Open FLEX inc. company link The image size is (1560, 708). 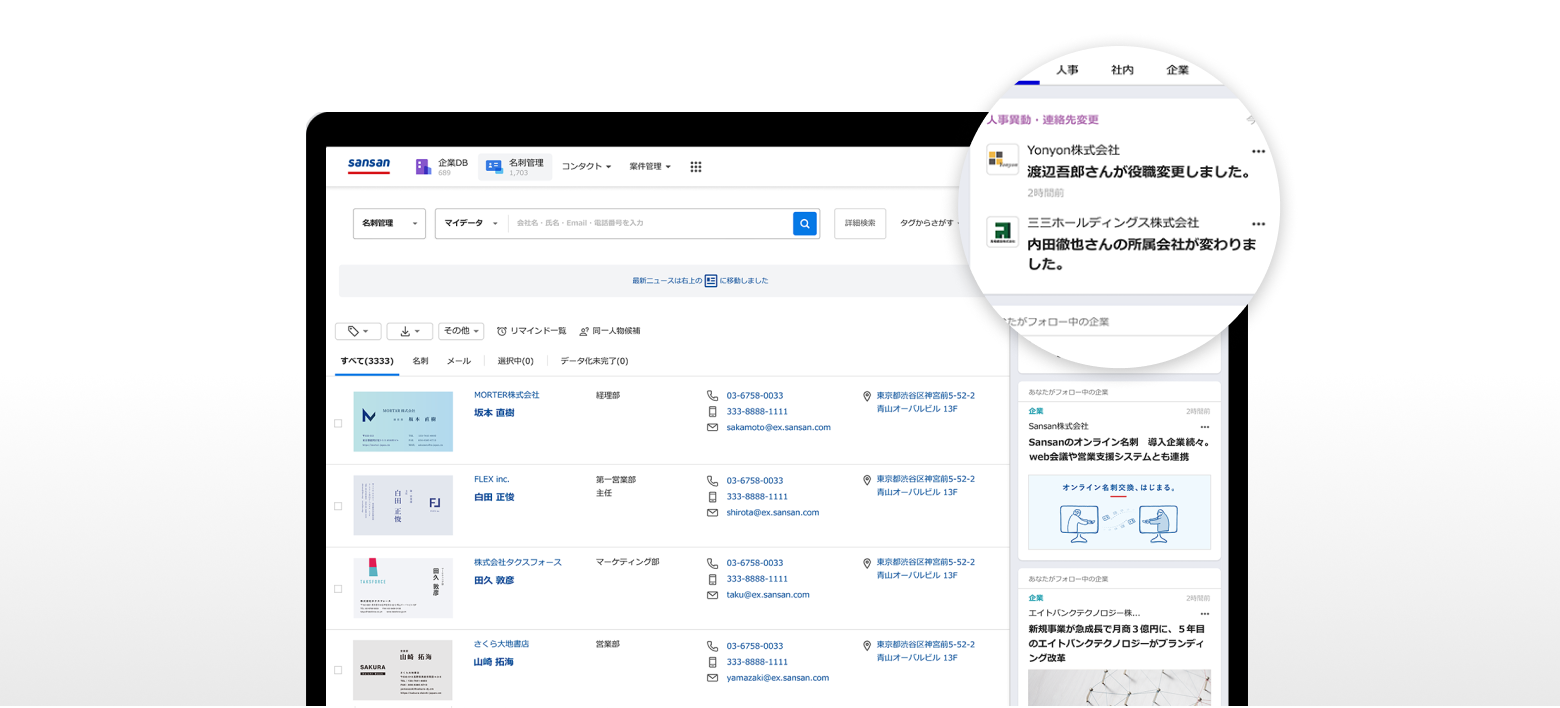click(x=491, y=479)
